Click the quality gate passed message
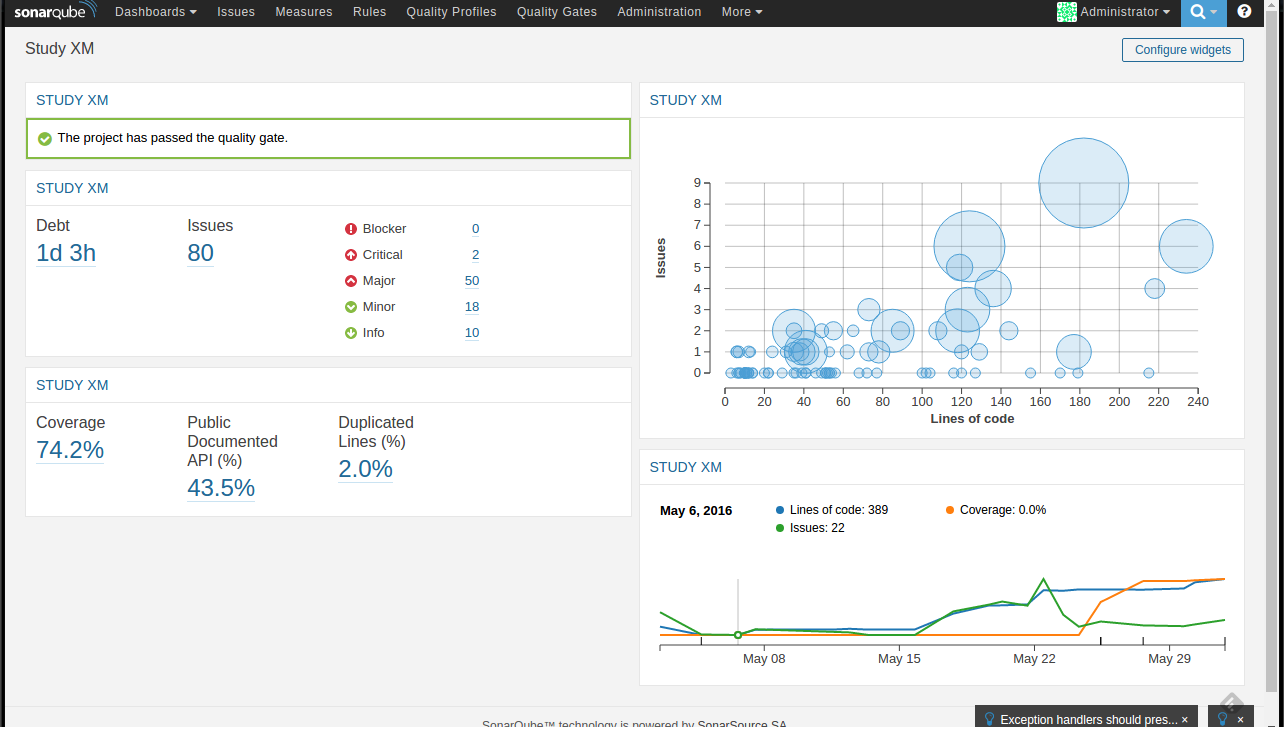Screen dimensions: 1284x740 (x=173, y=138)
